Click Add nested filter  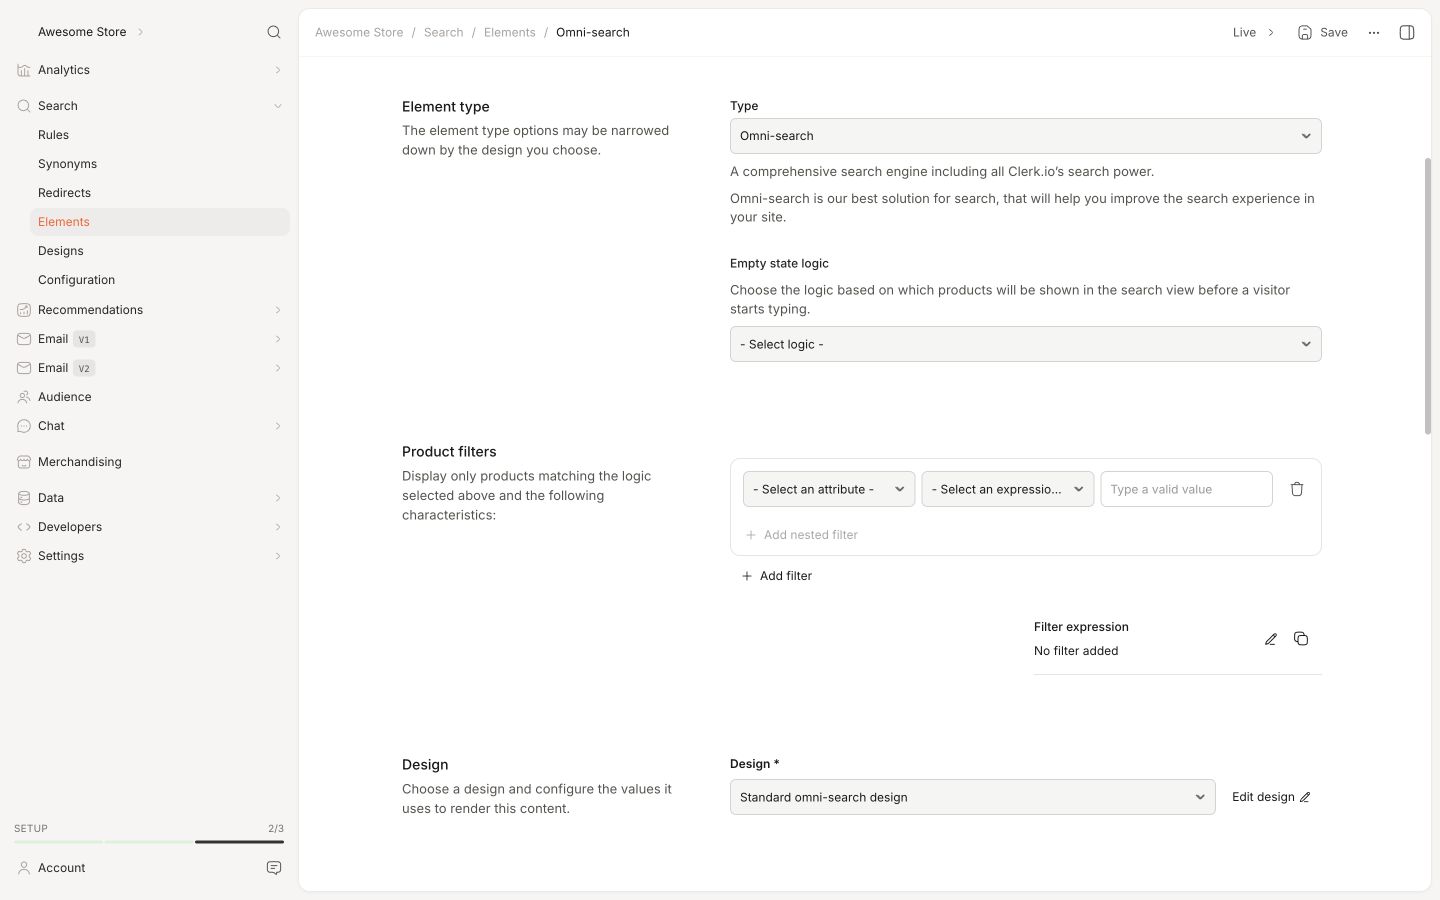pos(801,535)
